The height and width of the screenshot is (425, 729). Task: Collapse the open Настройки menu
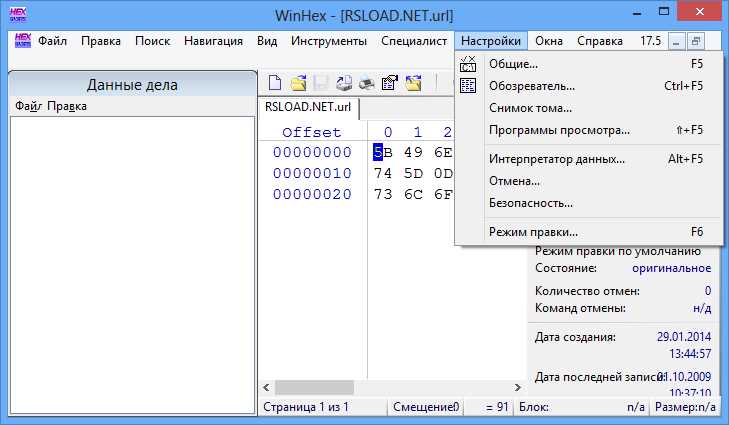(491, 41)
